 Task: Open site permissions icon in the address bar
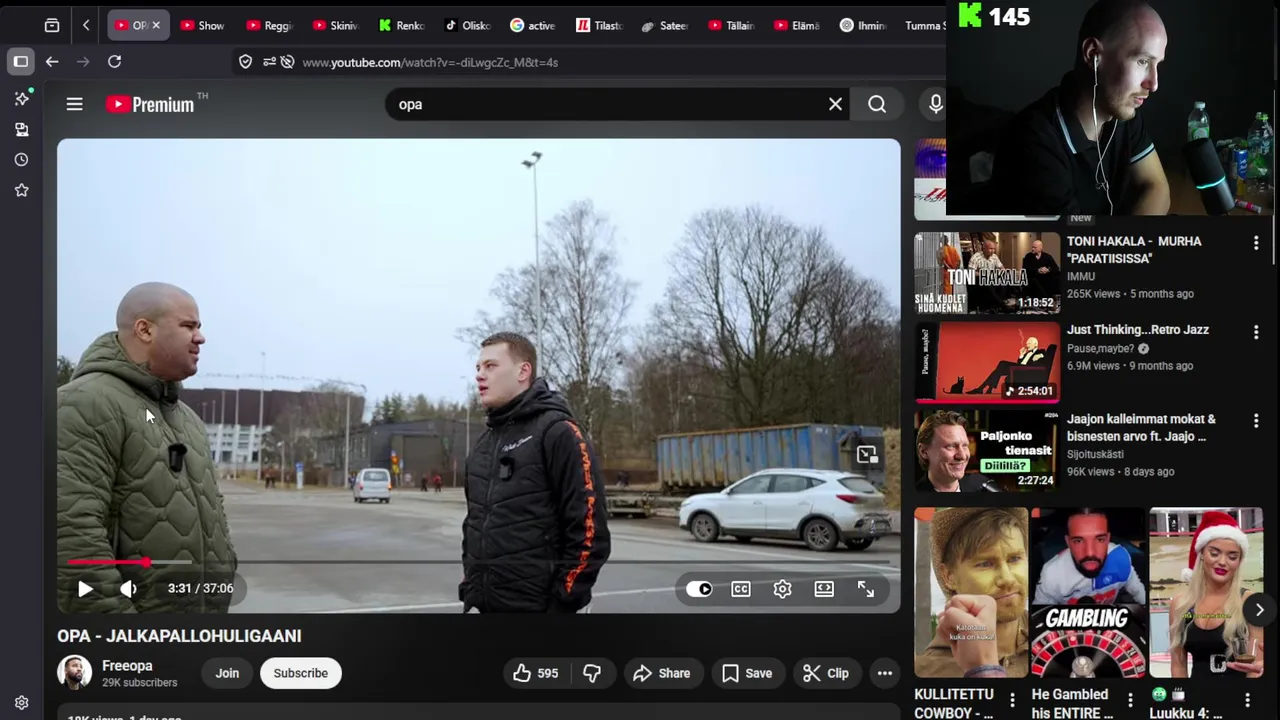pos(269,62)
